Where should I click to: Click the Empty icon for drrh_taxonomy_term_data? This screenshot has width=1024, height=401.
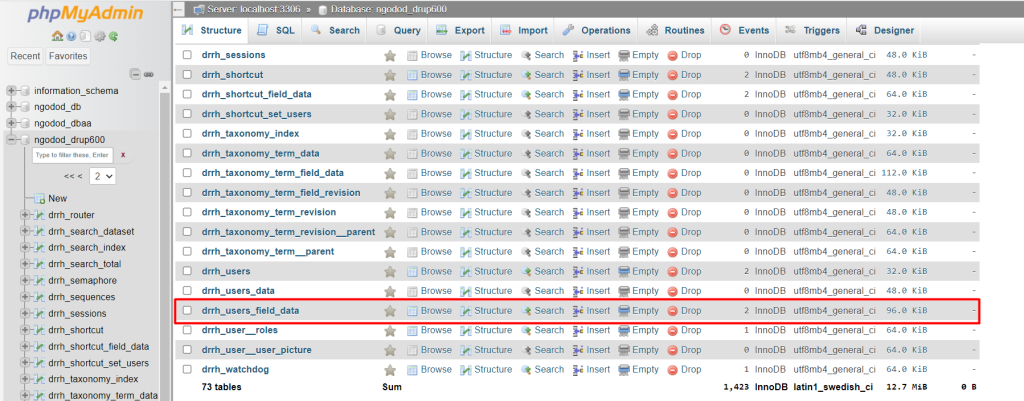coord(624,153)
